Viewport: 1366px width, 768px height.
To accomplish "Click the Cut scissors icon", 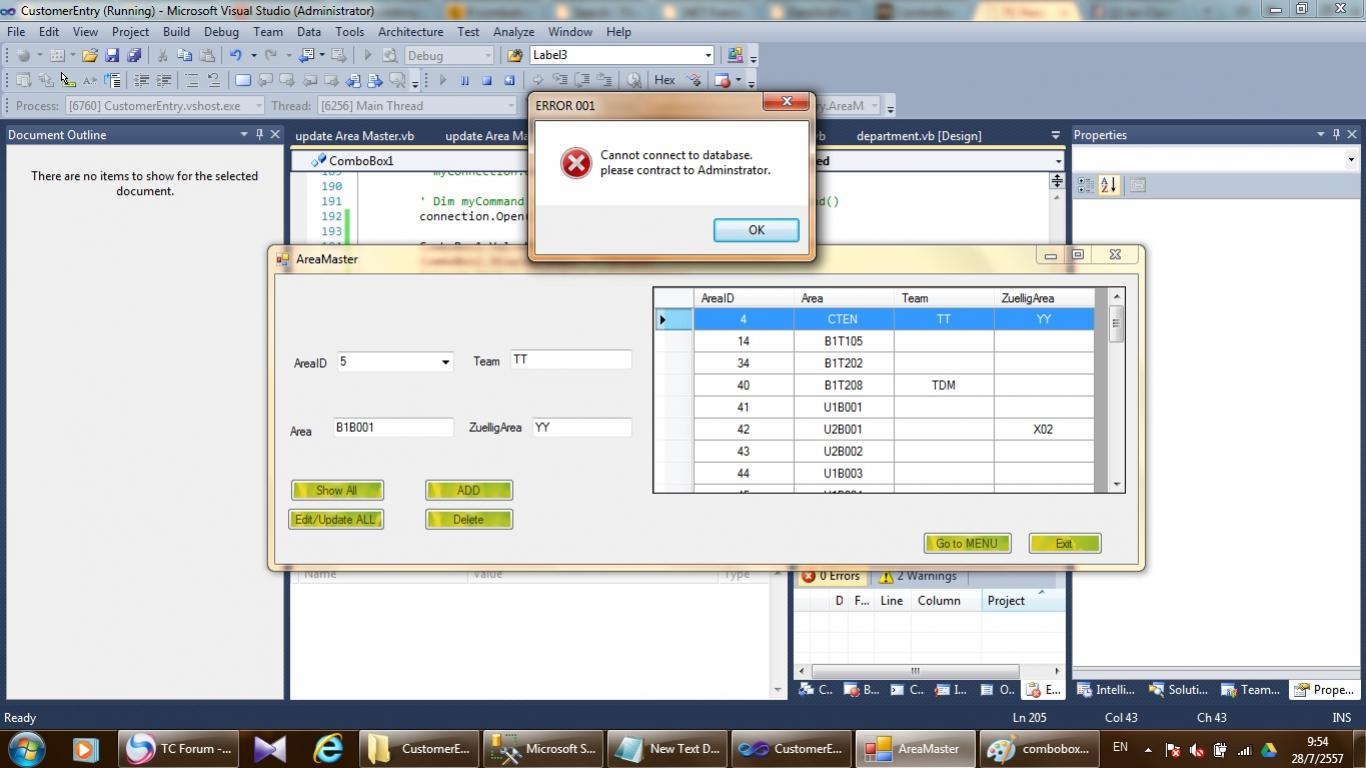I will pos(162,56).
